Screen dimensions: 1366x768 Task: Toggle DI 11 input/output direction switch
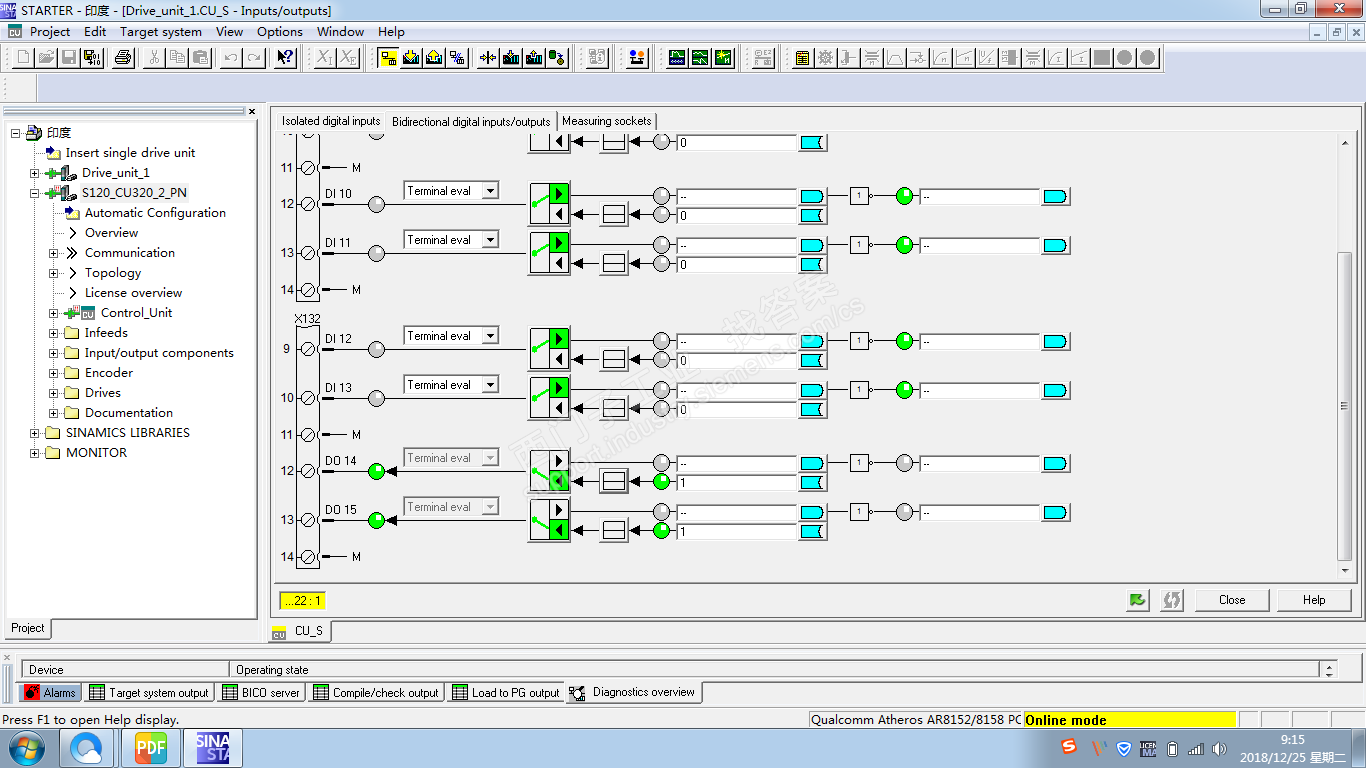pyautogui.click(x=549, y=252)
